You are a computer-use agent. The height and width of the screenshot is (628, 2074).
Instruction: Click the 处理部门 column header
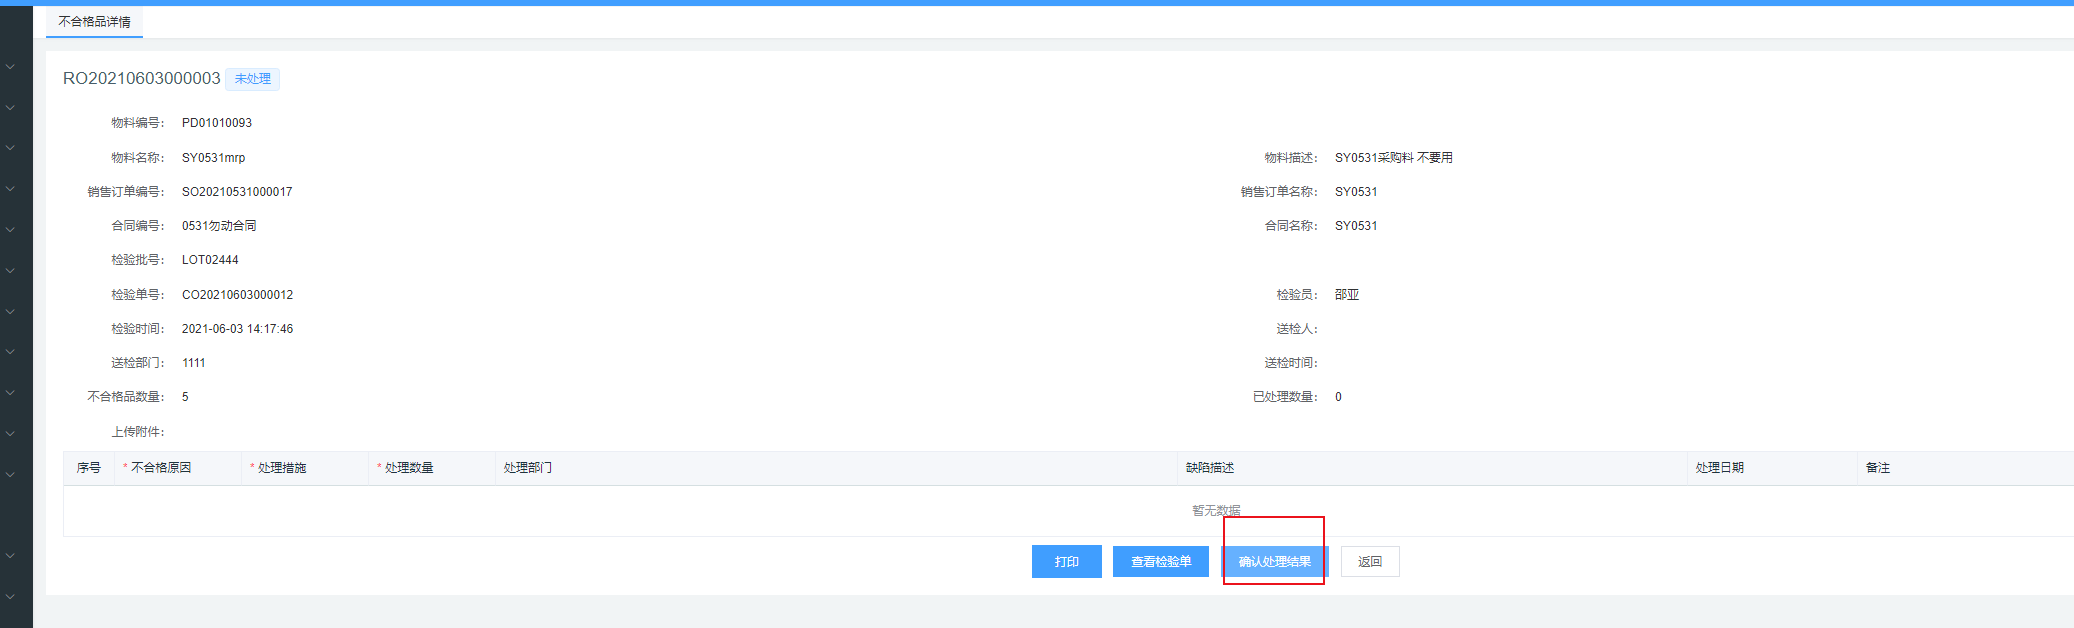527,468
